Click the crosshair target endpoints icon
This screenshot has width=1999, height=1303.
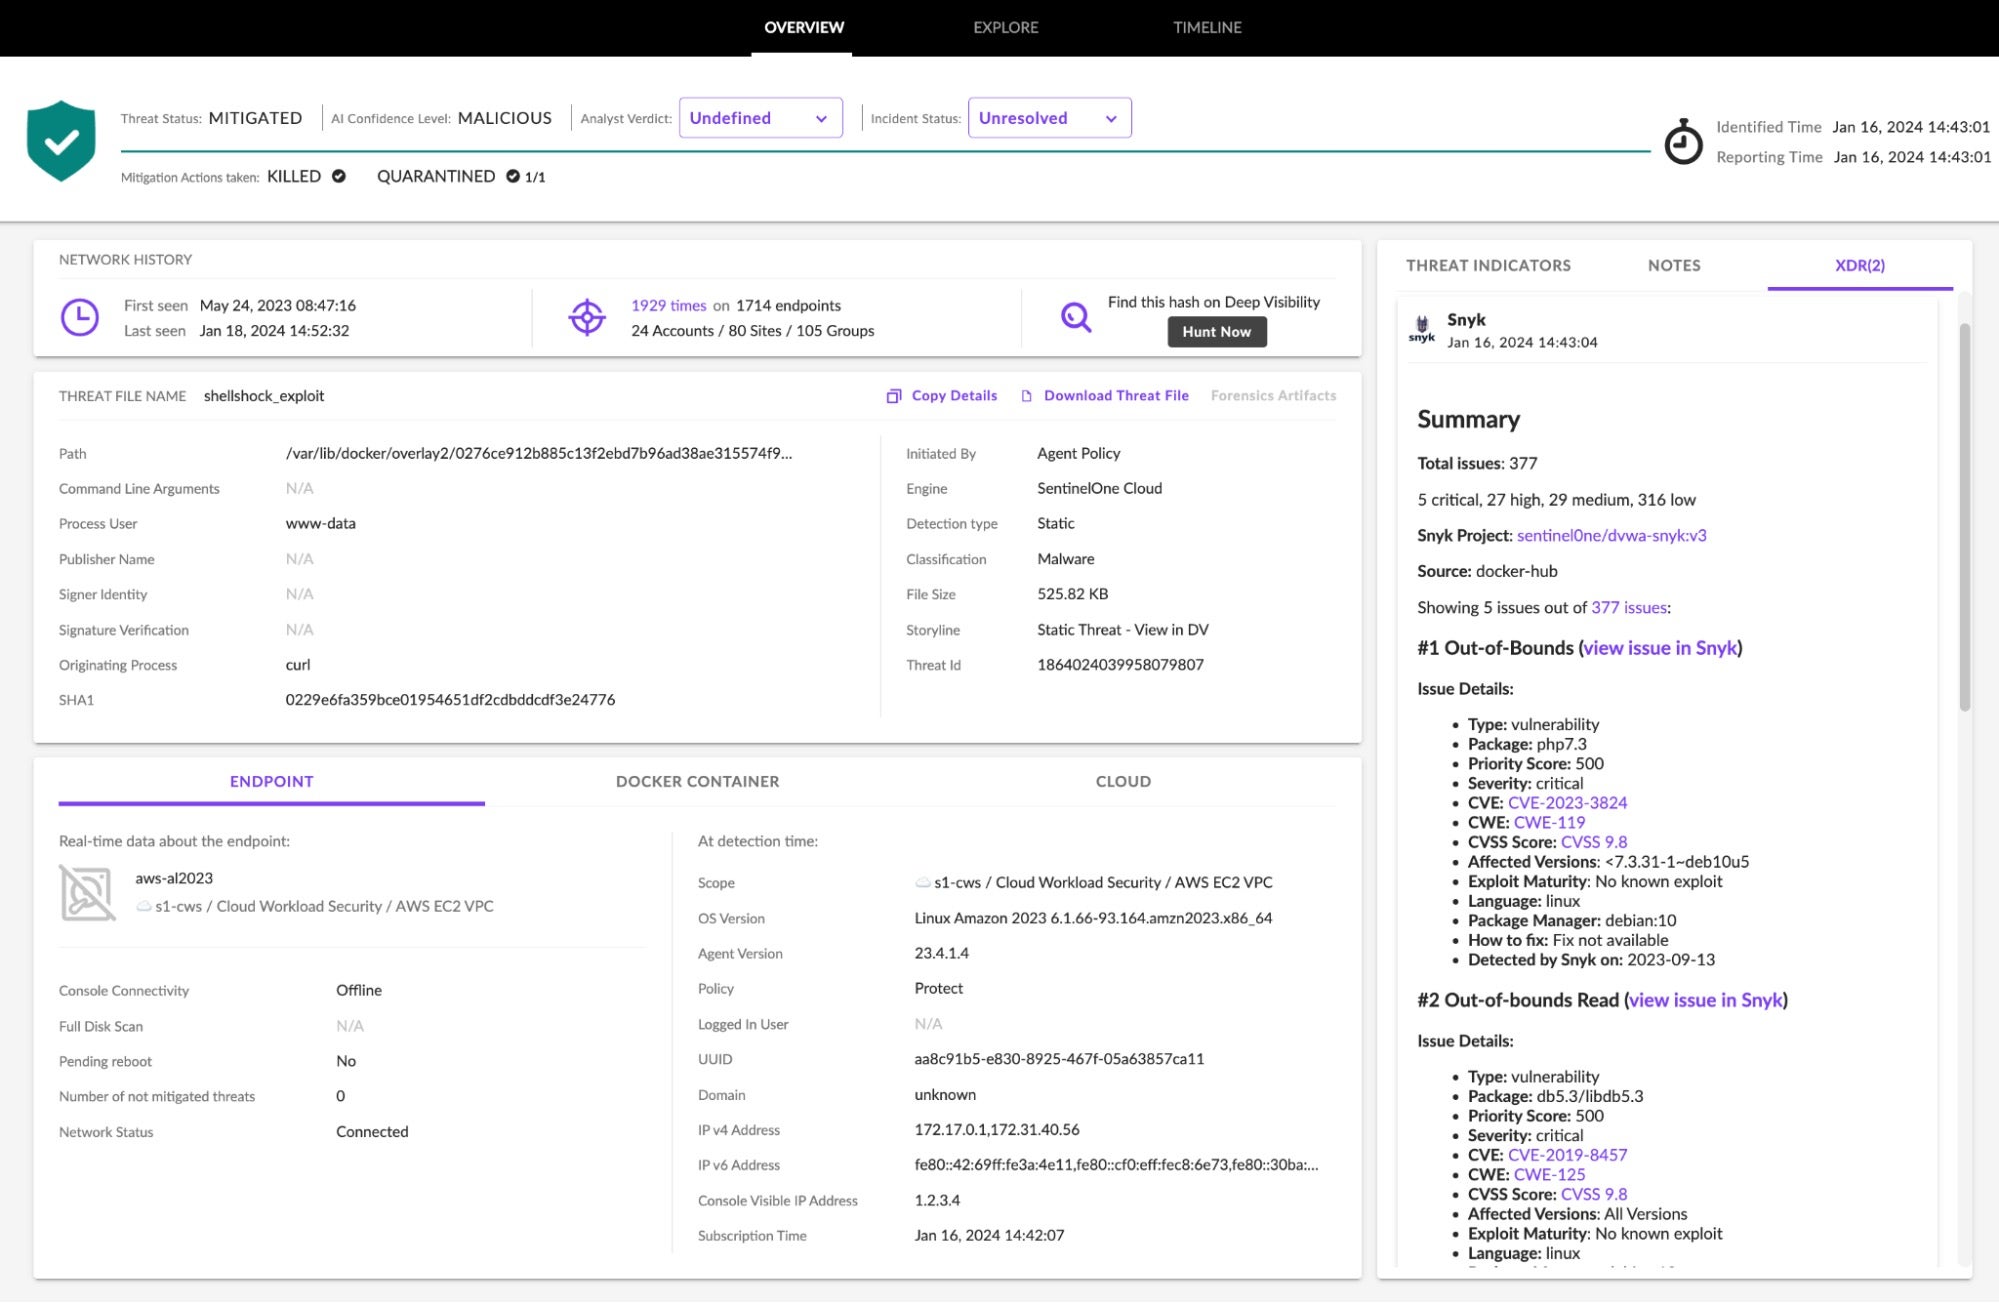pyautogui.click(x=587, y=318)
